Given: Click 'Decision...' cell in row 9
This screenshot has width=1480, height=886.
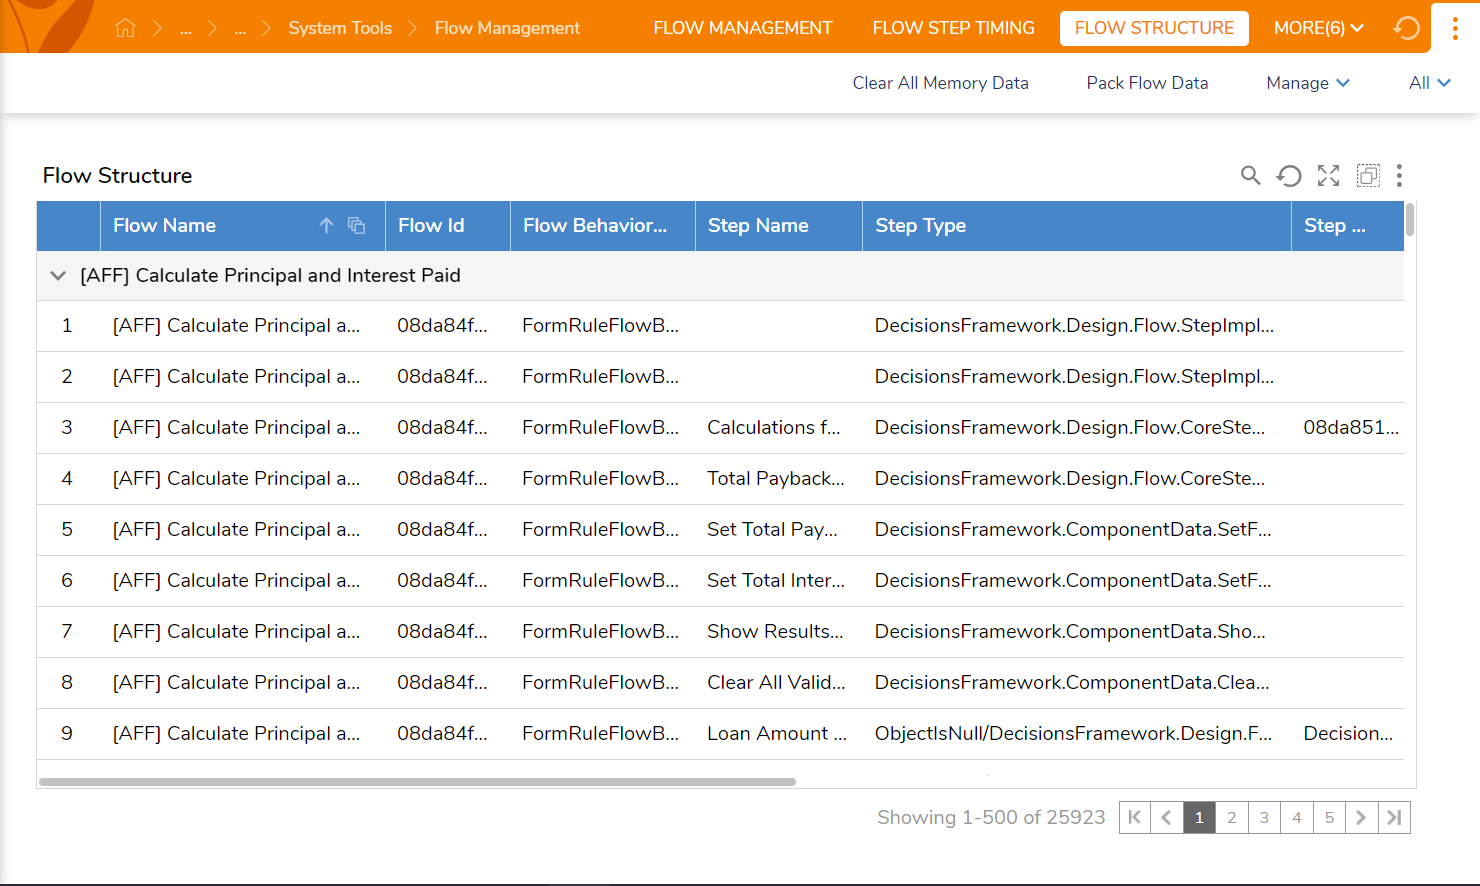Looking at the screenshot, I should coord(1348,734).
